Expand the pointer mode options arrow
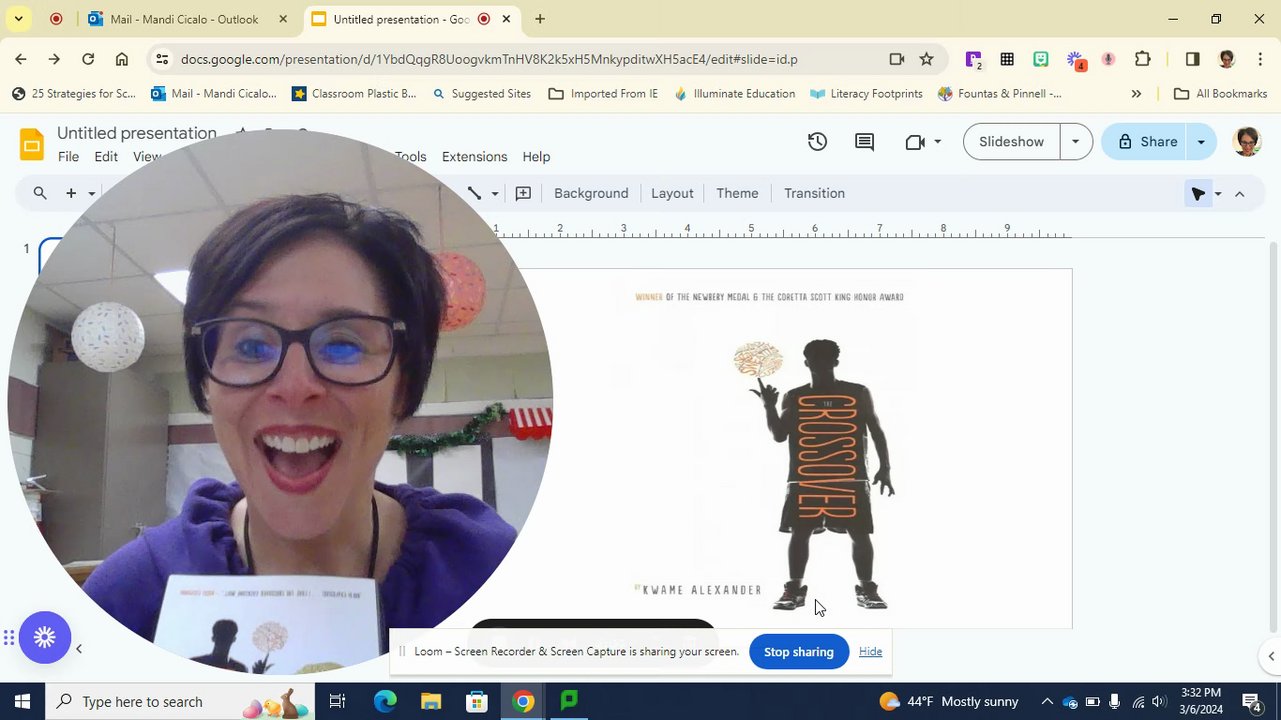The height and width of the screenshot is (720, 1281). click(1218, 194)
